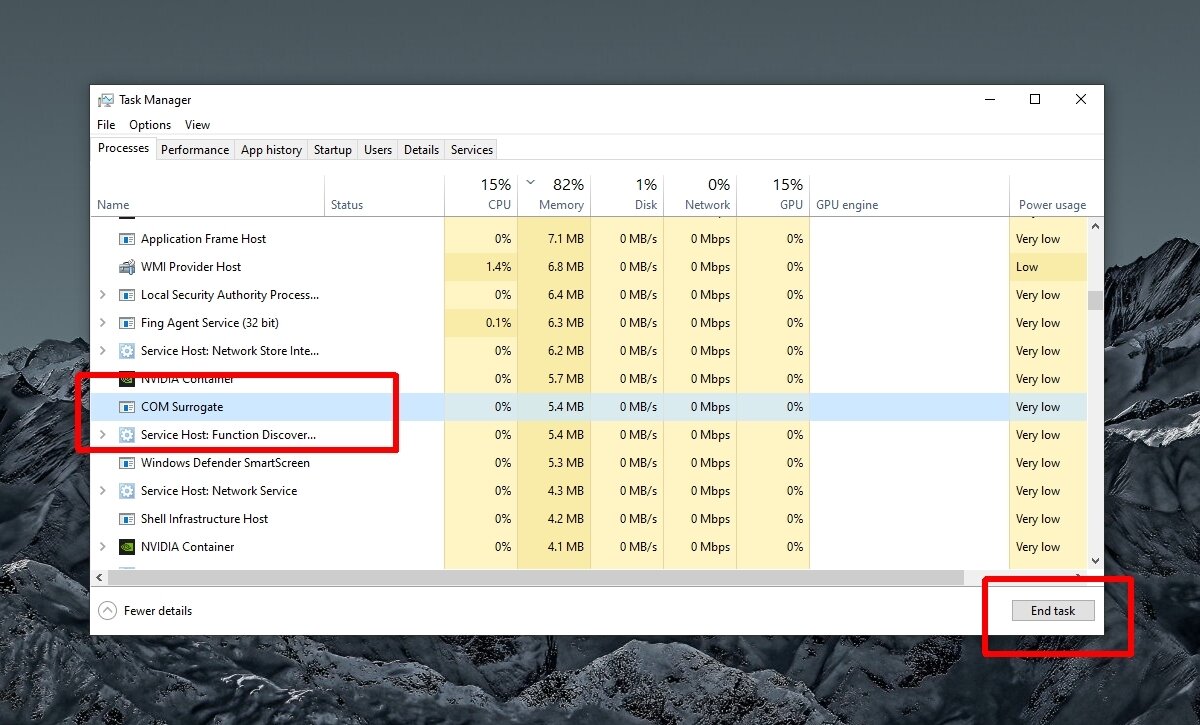Click the bottom NVIDIA Container icon

pyautogui.click(x=127, y=547)
